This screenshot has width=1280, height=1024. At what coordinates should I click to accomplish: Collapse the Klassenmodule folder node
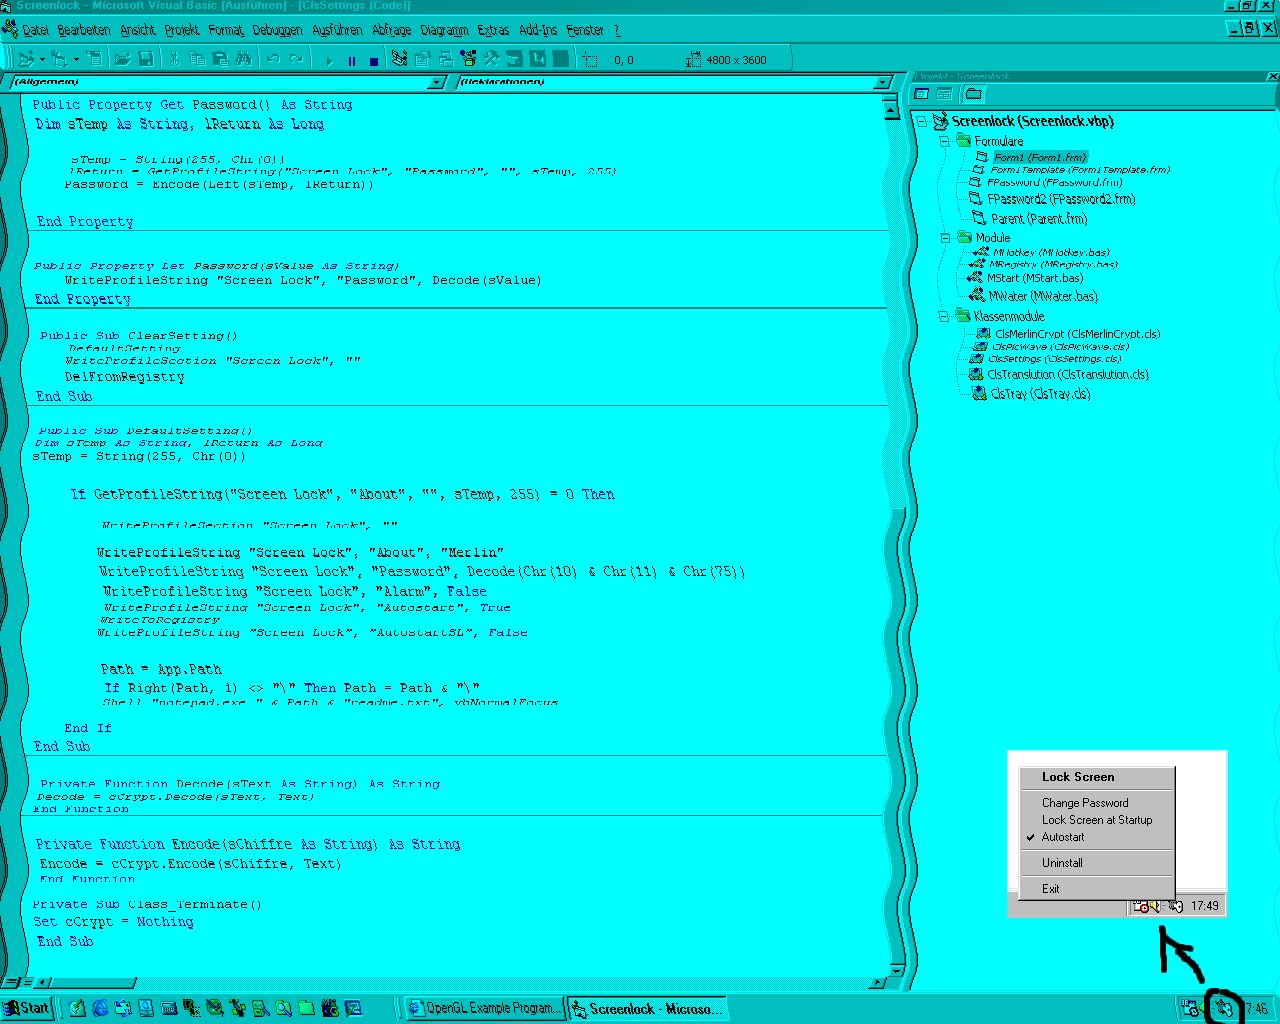pyautogui.click(x=944, y=316)
